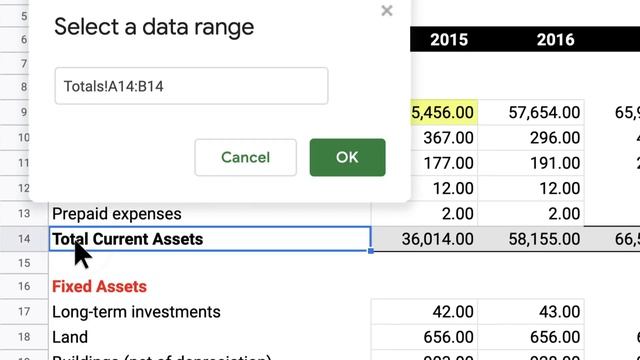Select the Total Current Assets cell
This screenshot has width=640, height=360.
(210, 239)
